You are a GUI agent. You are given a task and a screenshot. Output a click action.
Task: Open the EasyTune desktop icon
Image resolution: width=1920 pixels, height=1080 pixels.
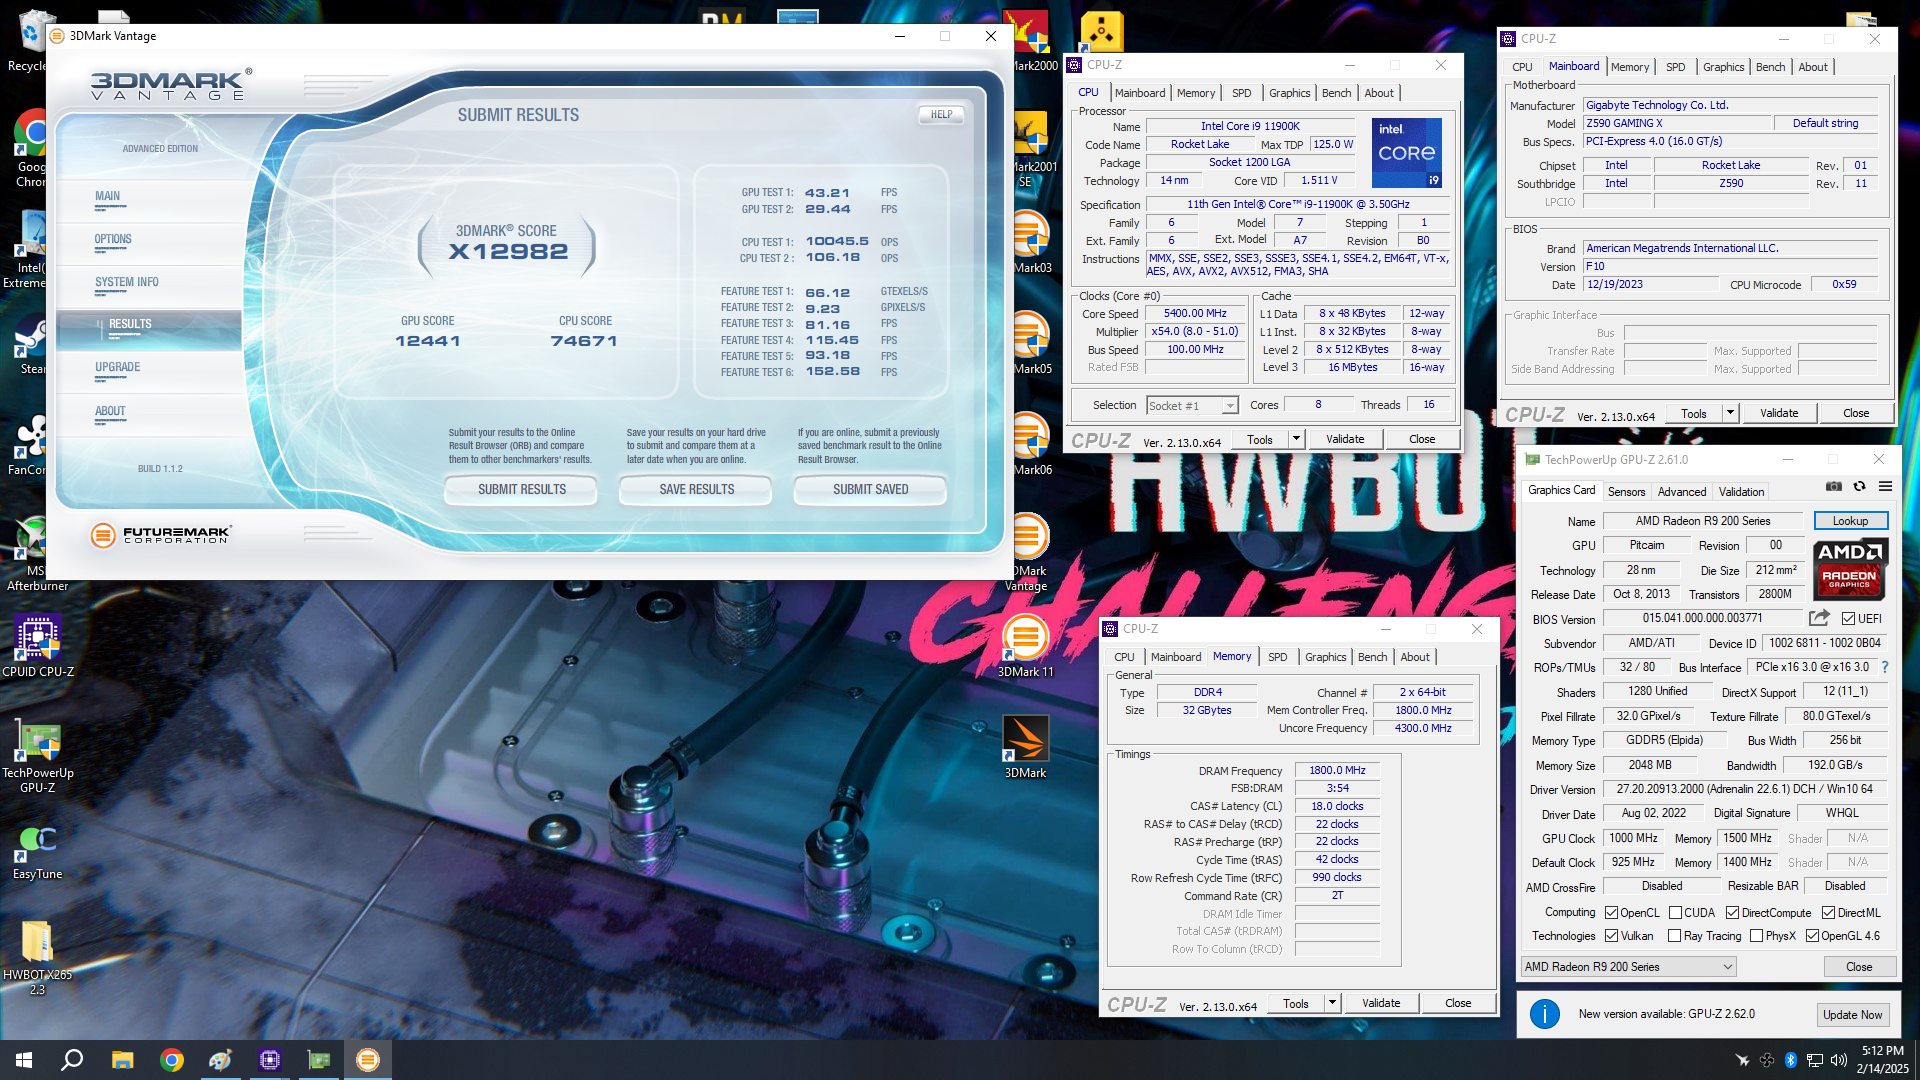pyautogui.click(x=38, y=853)
